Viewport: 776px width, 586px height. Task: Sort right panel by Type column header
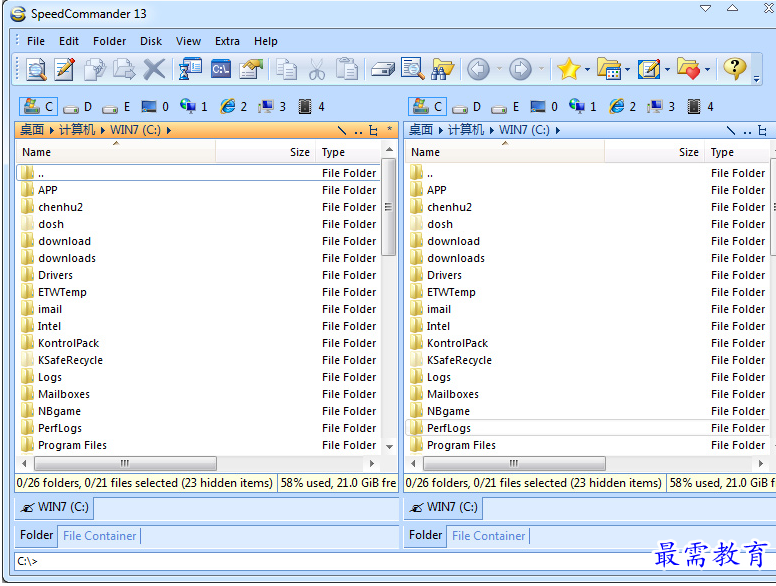point(737,152)
